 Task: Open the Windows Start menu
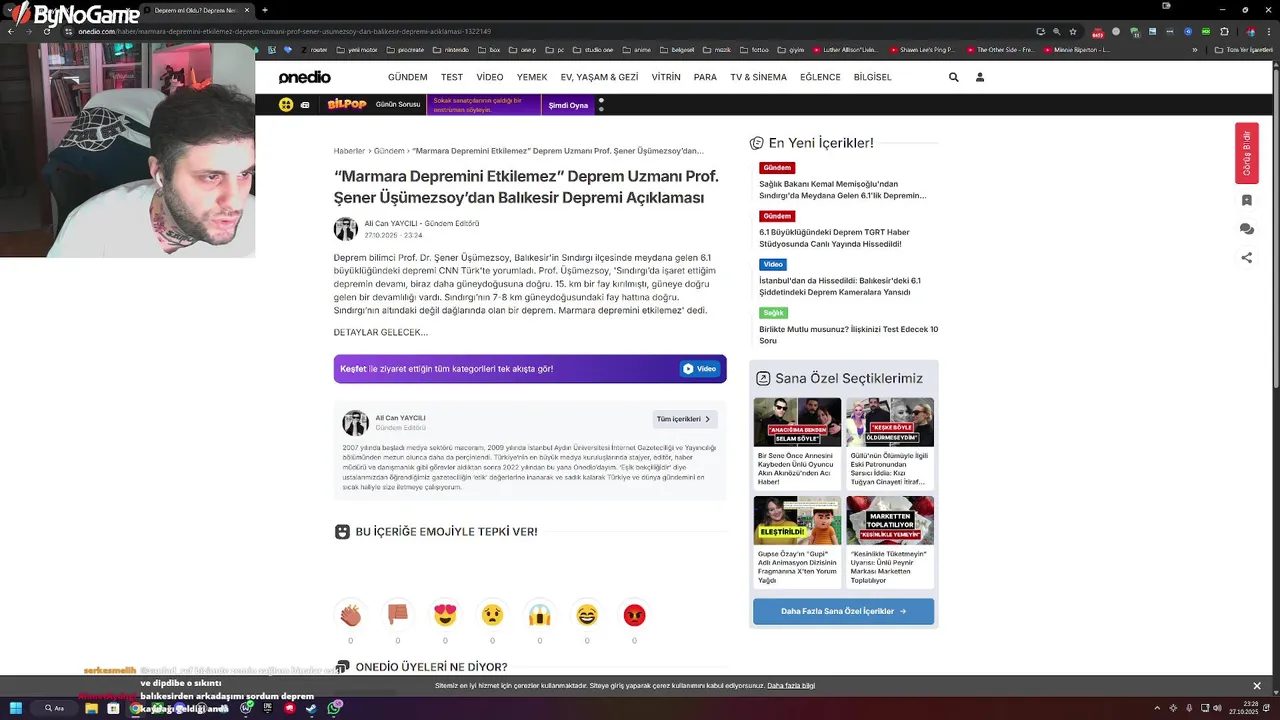(16, 708)
